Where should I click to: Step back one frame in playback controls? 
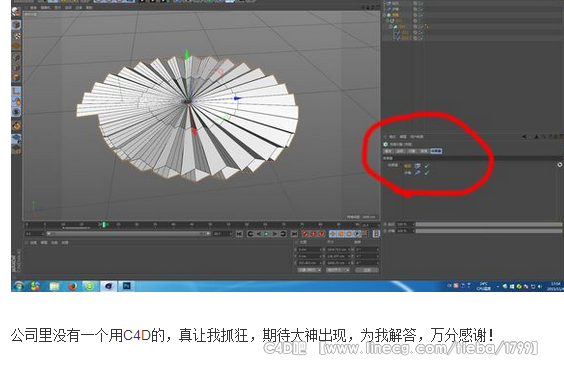tap(258, 234)
